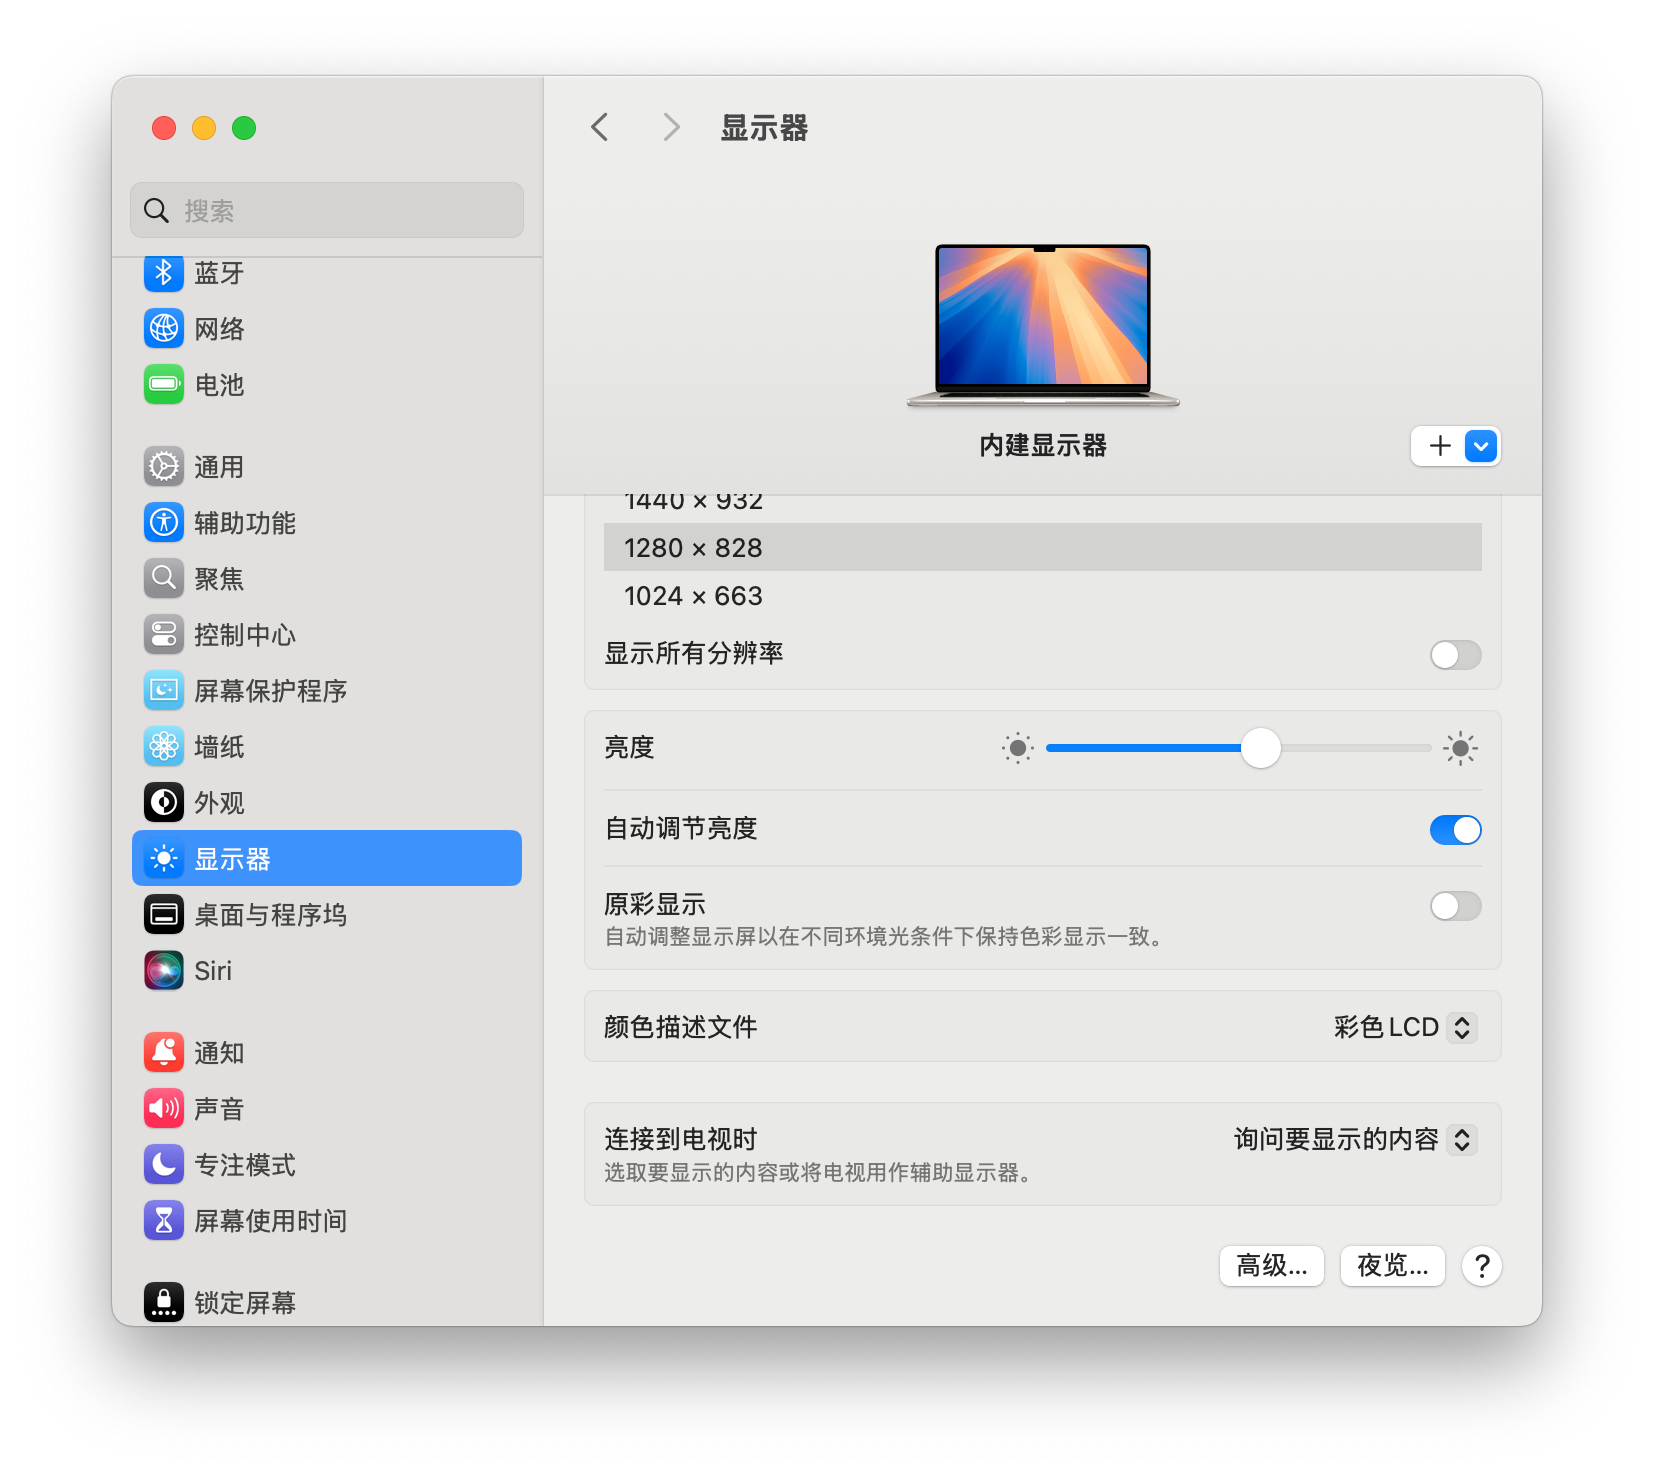Open the 连接到电视时 options popup
The height and width of the screenshot is (1474, 1654).
pyautogui.click(x=1354, y=1140)
